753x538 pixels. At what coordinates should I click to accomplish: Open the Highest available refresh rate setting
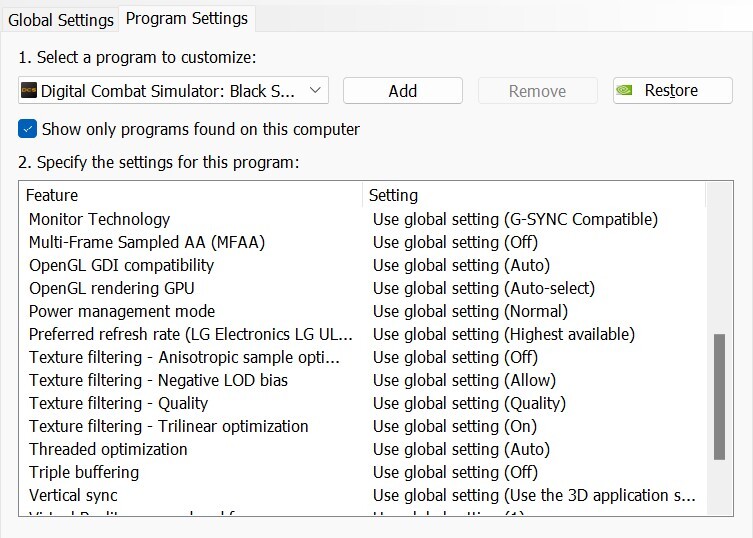(504, 334)
